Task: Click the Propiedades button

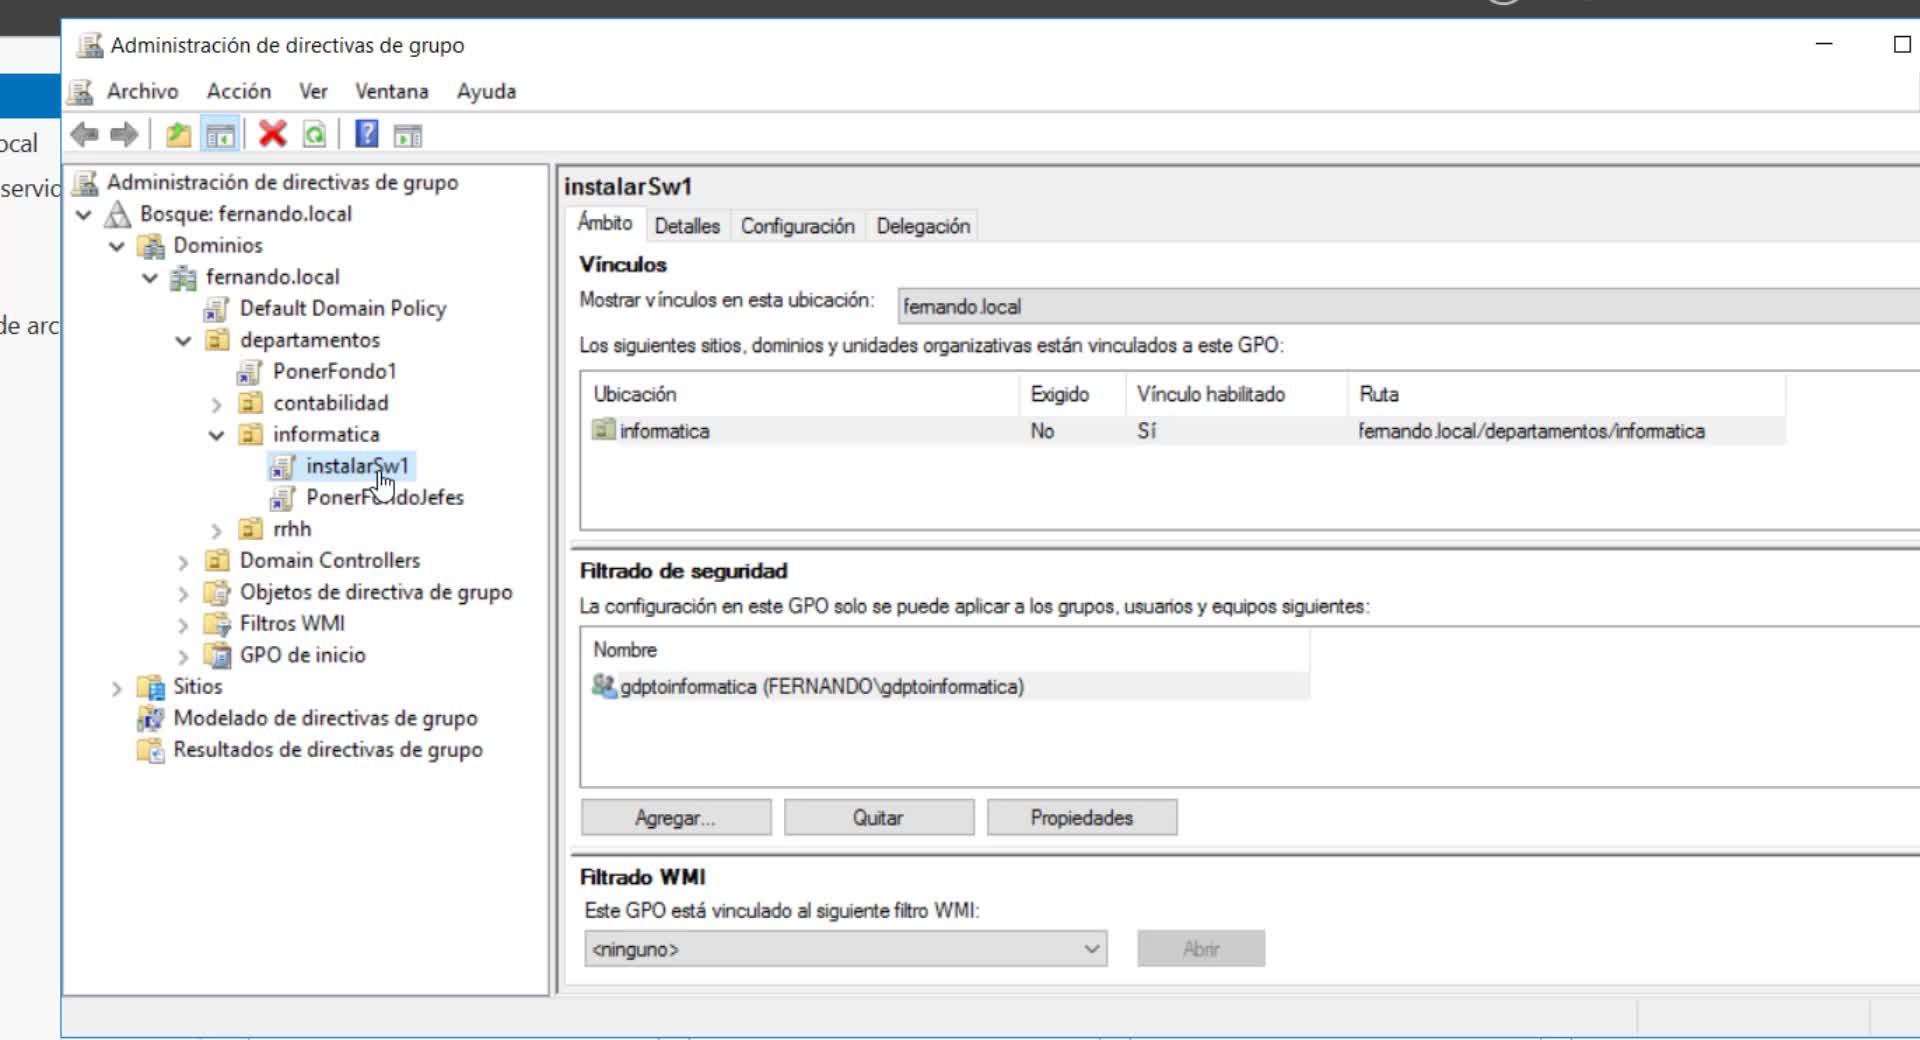Action: pyautogui.click(x=1082, y=817)
